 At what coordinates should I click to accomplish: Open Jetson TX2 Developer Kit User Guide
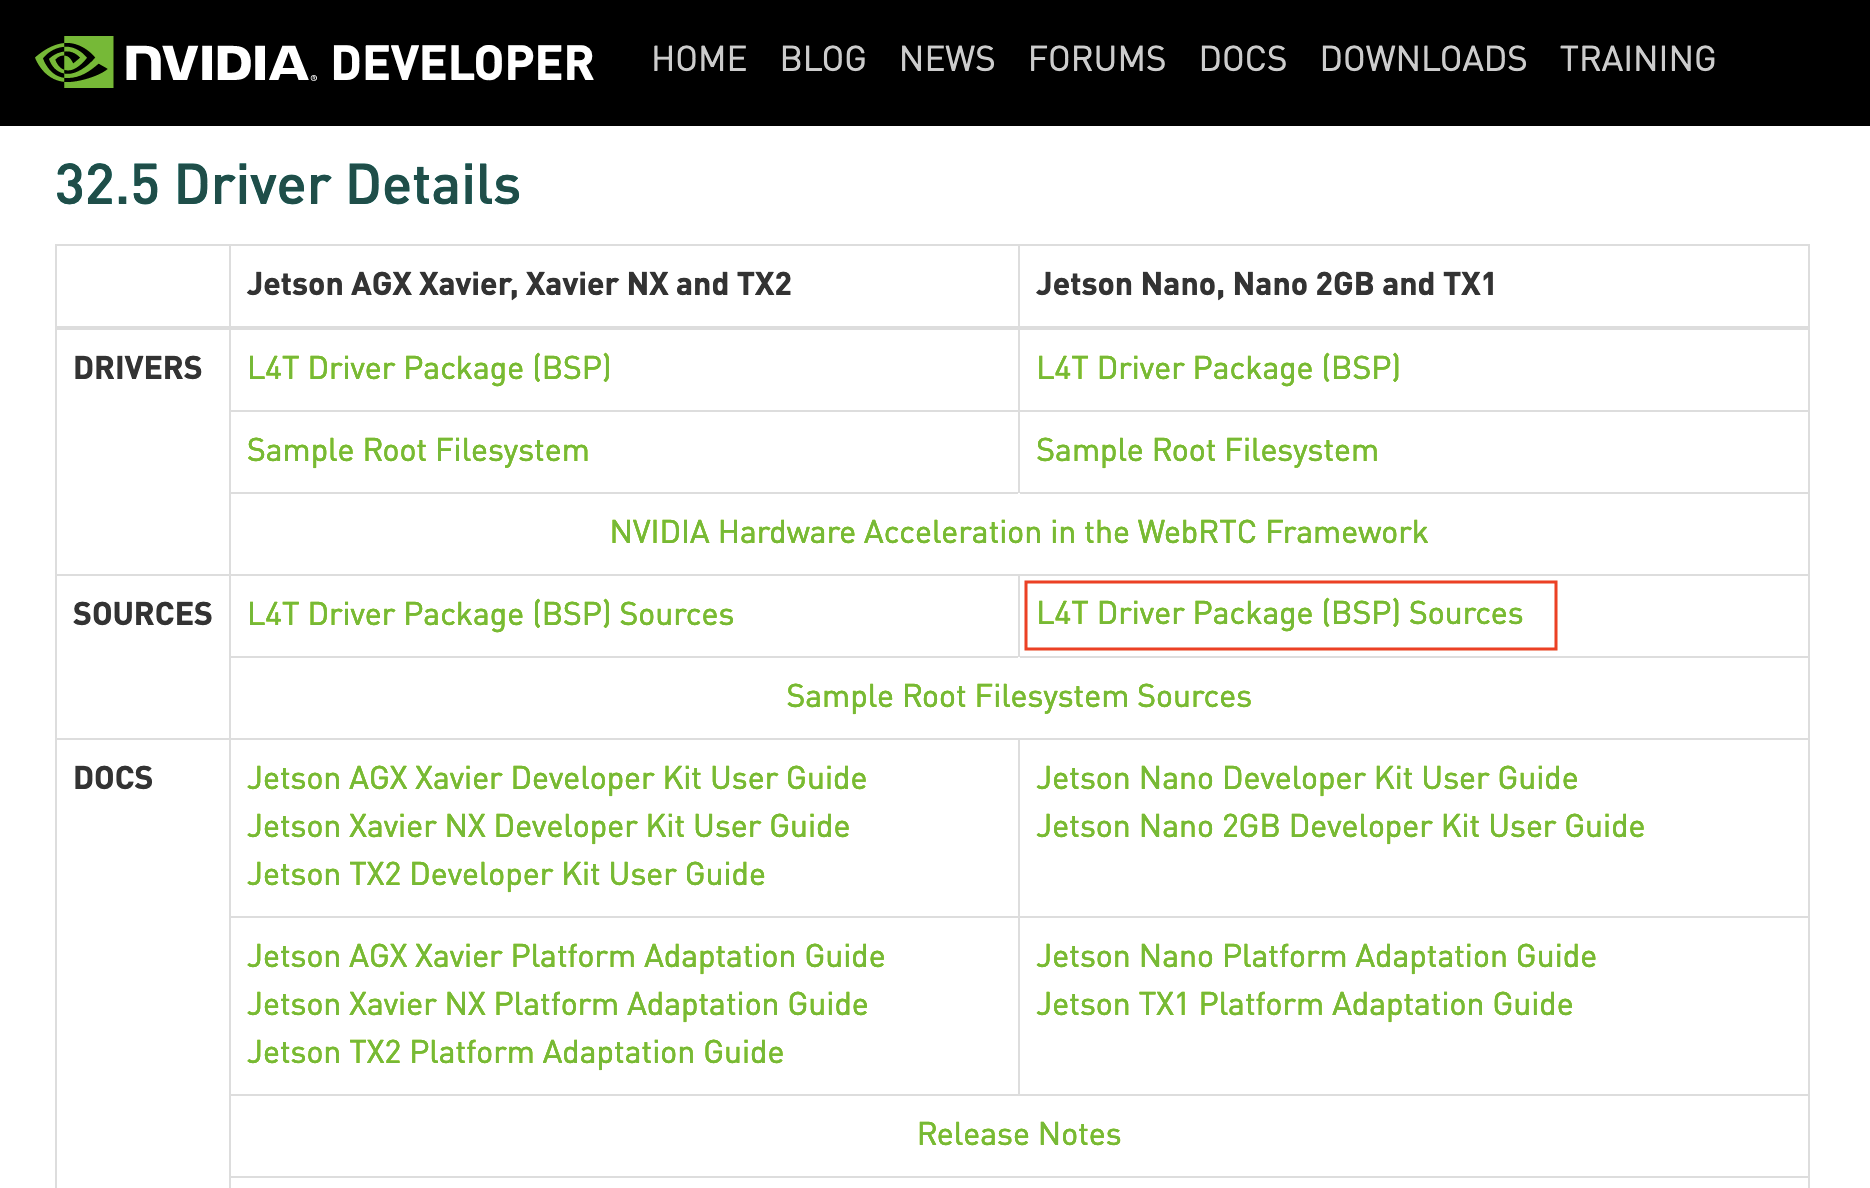[x=506, y=874]
